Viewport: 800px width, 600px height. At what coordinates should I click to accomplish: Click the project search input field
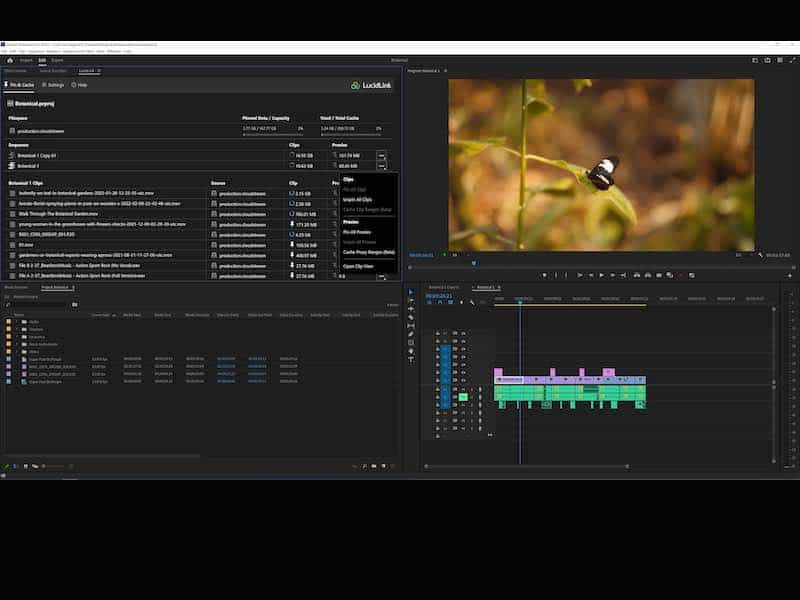[38, 304]
